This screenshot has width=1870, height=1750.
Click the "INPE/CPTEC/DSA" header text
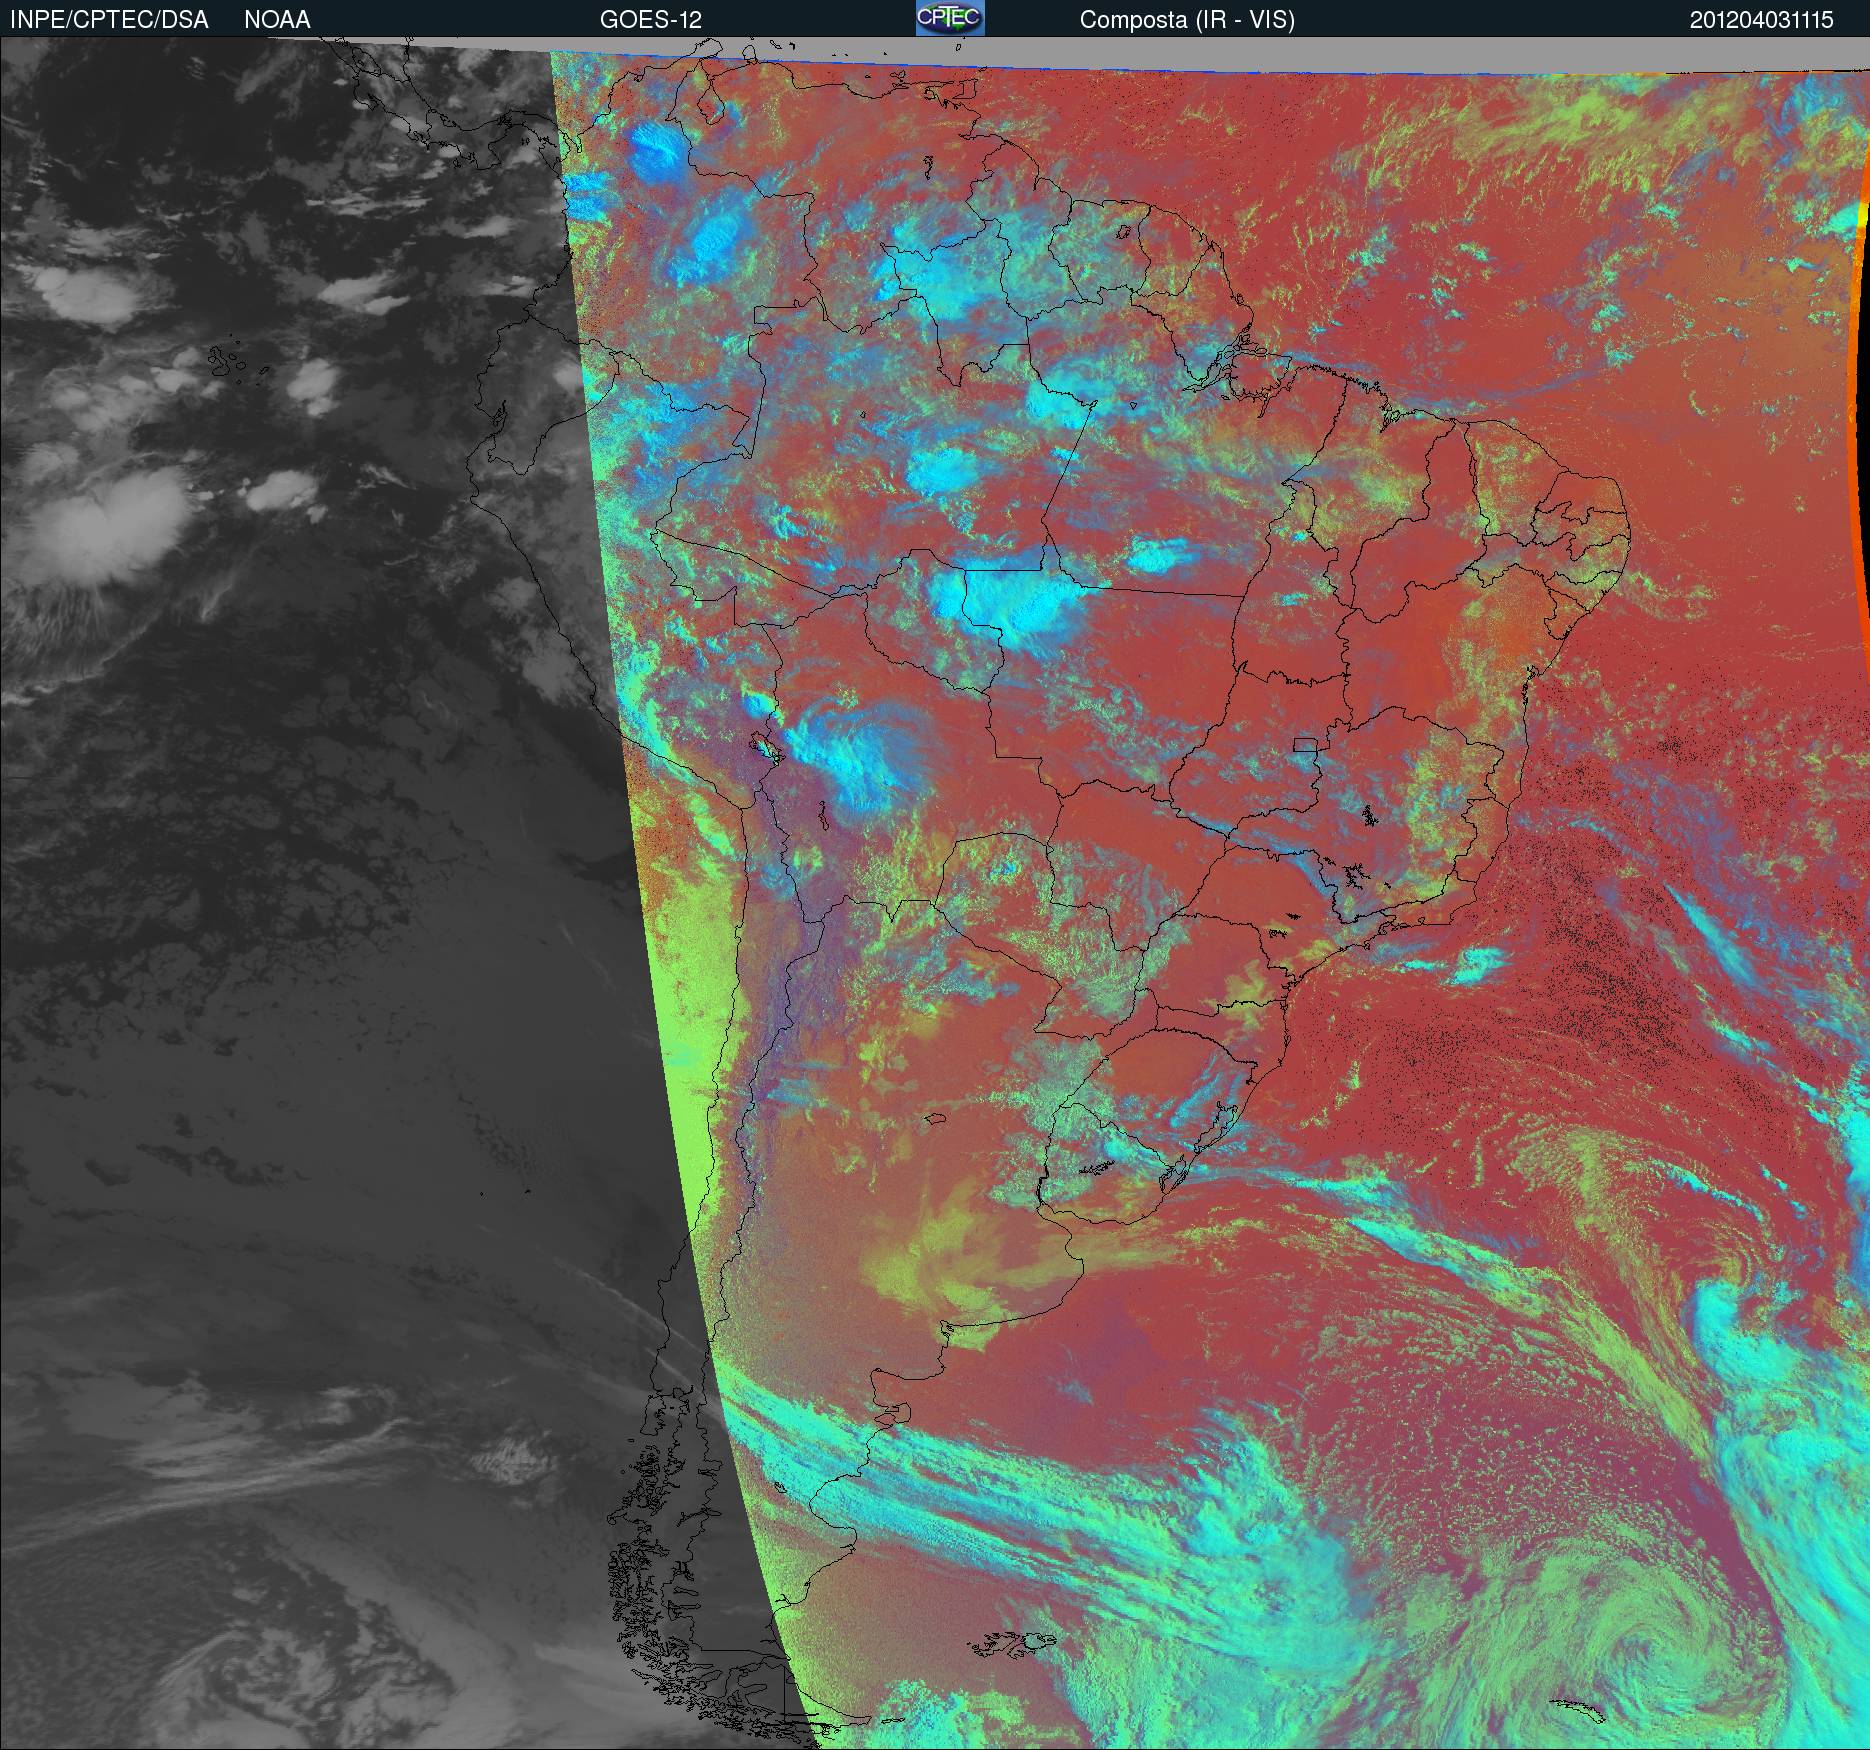point(109,20)
